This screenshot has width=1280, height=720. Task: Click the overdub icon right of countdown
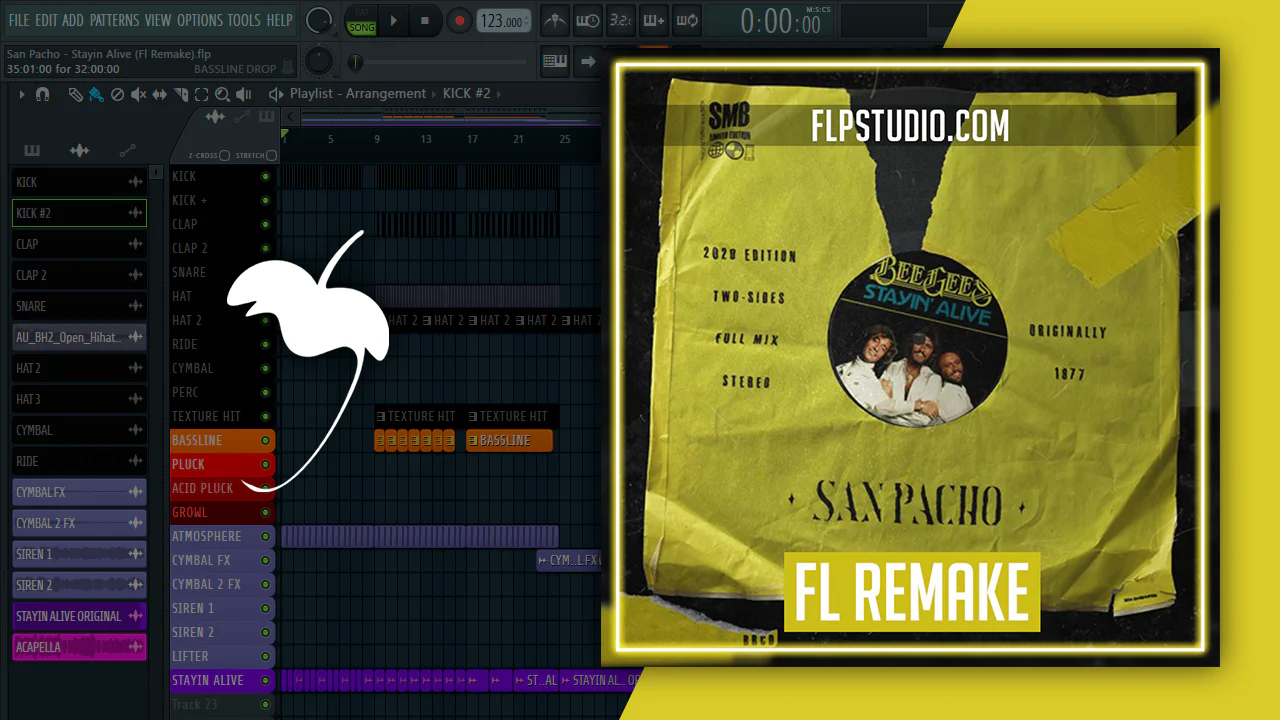[653, 20]
